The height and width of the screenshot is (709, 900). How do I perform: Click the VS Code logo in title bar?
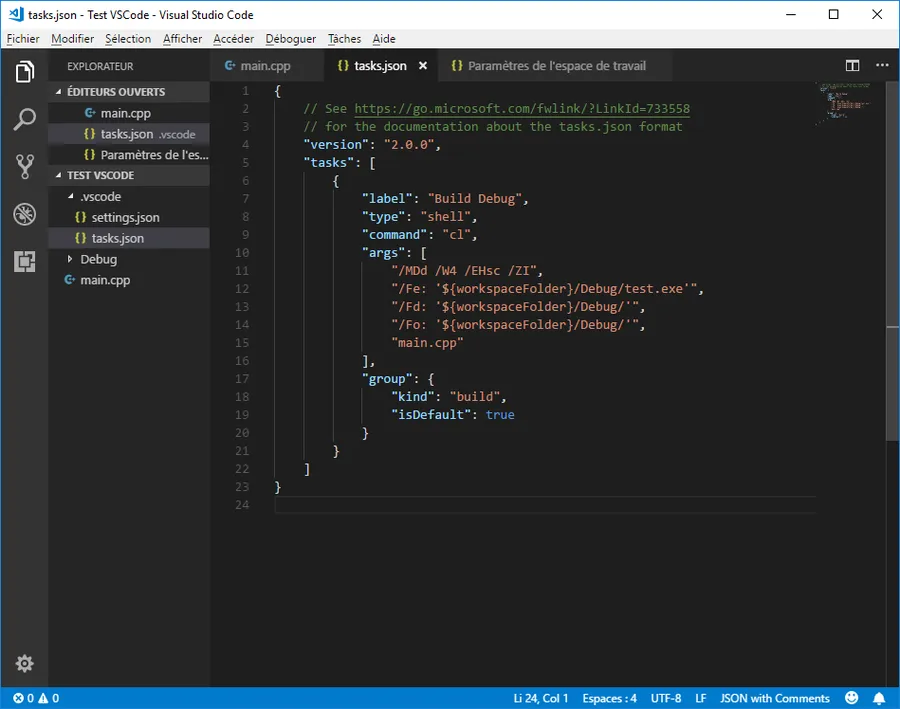16,14
